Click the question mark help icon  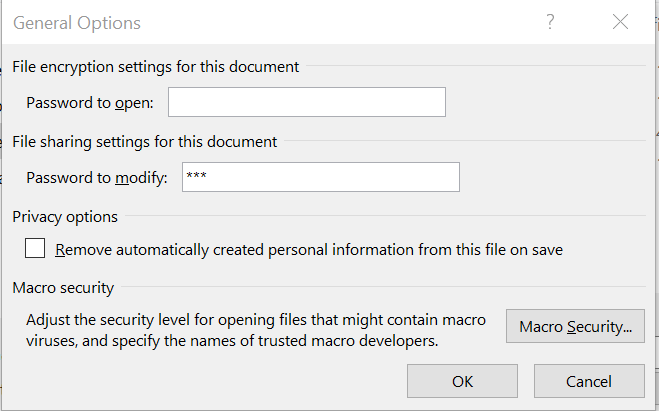click(x=550, y=22)
